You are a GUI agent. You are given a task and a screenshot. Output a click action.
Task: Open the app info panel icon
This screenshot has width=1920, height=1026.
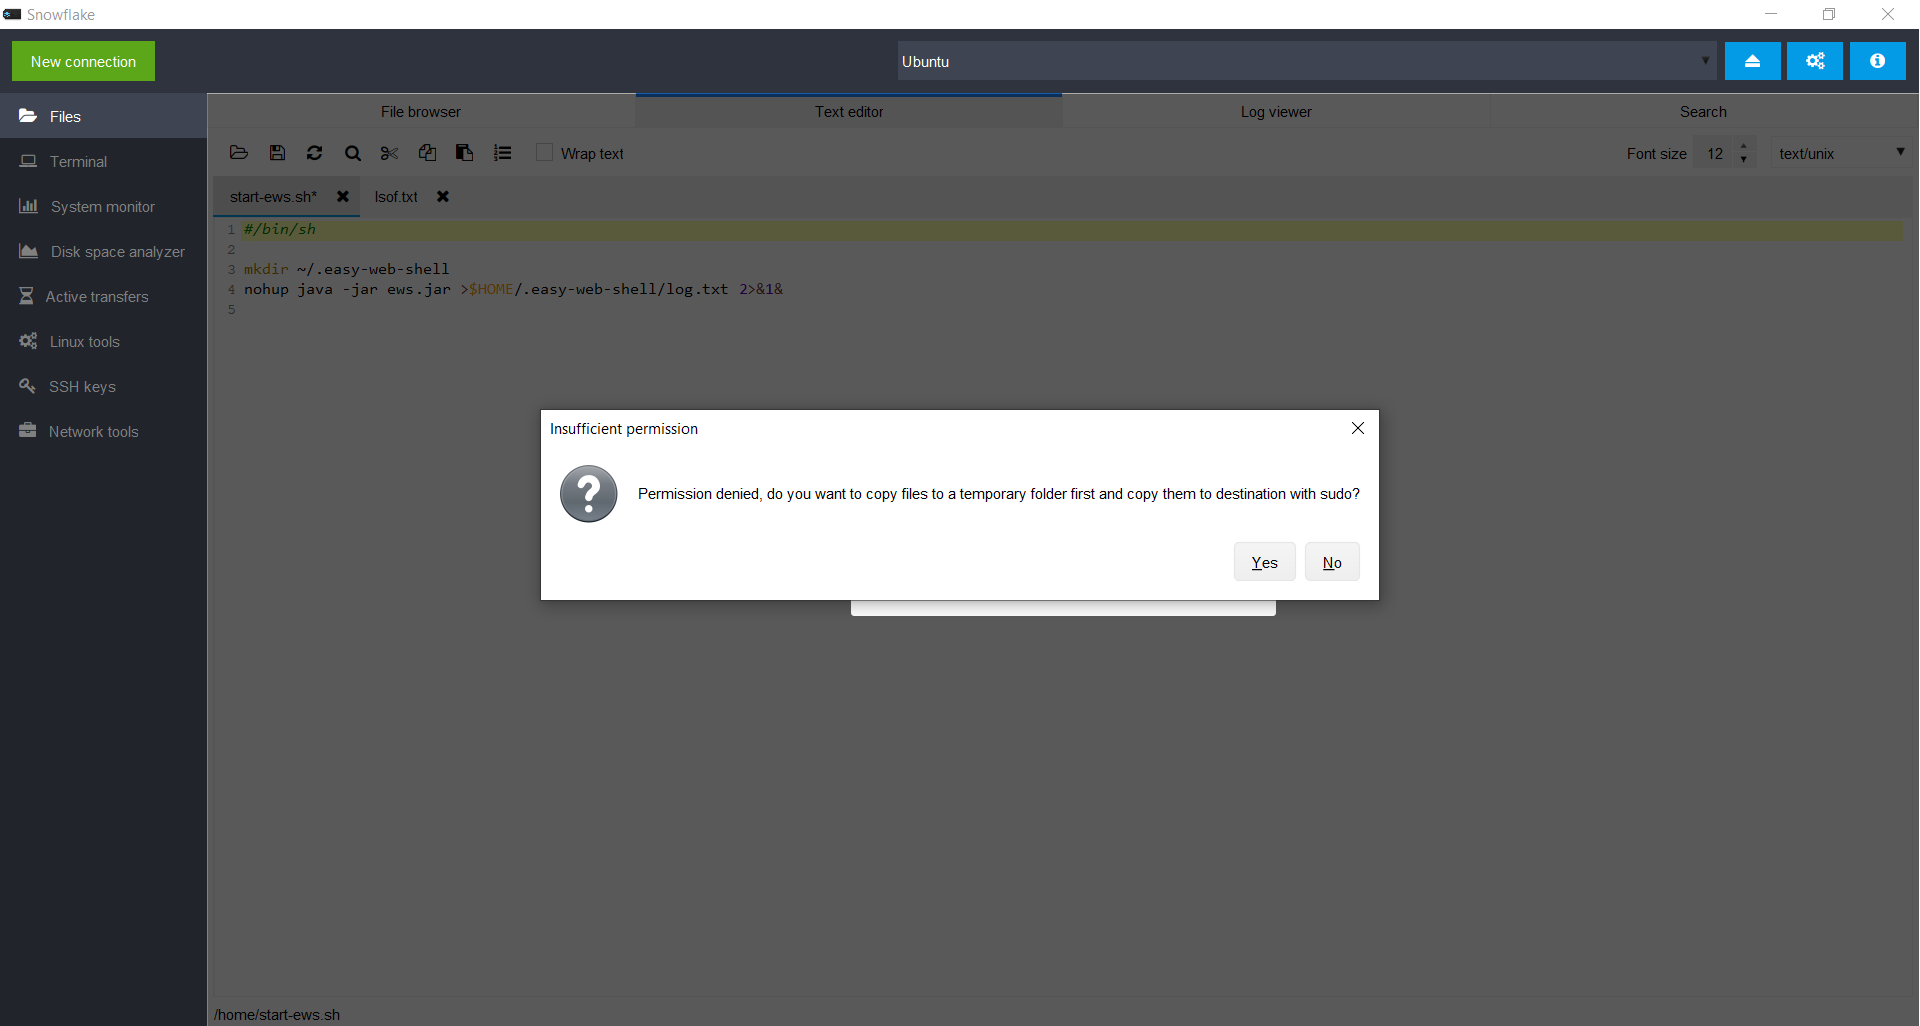(x=1878, y=61)
